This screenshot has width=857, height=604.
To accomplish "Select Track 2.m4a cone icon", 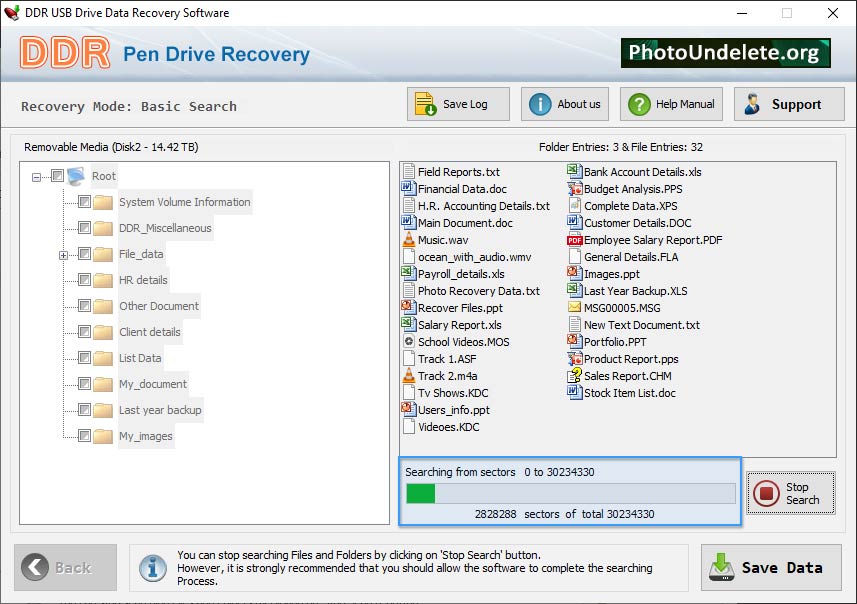I will point(408,376).
